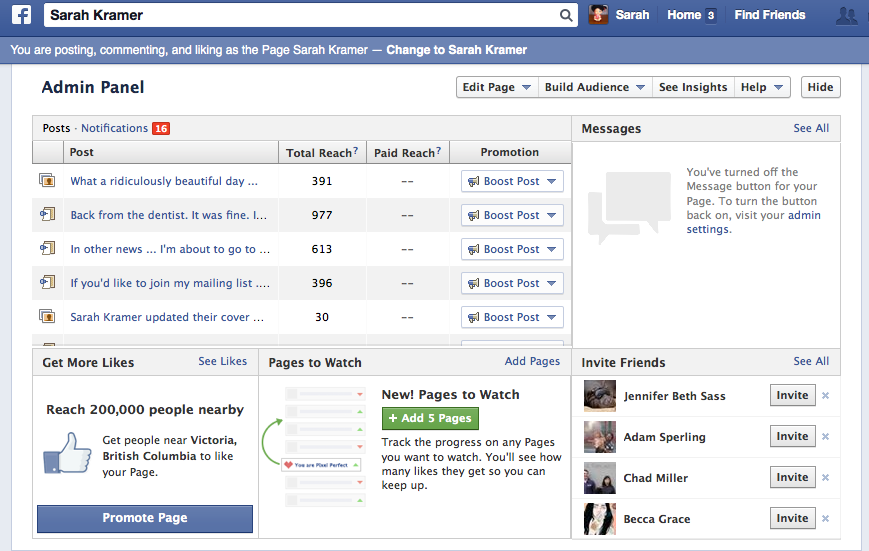Screen dimensions: 869x551
Task: Invite Chad Miller
Action: tap(792, 477)
